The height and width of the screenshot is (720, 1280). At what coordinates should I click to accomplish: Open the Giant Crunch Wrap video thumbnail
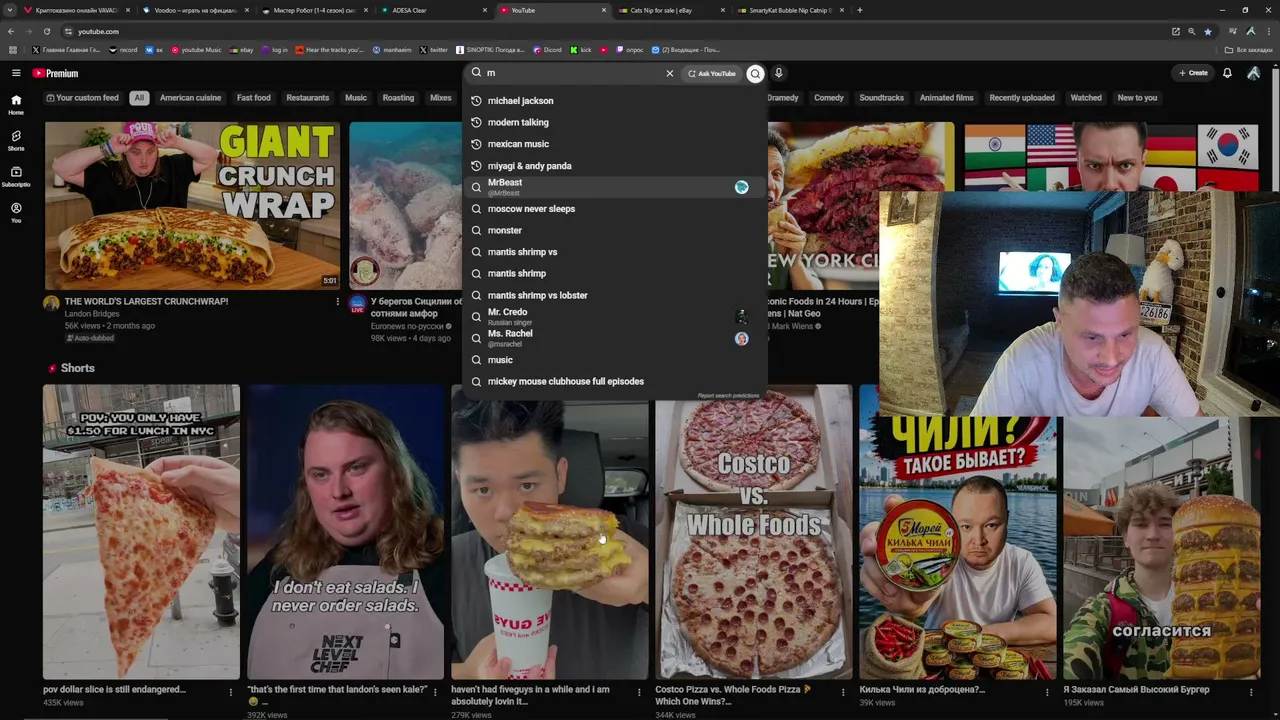click(x=192, y=206)
